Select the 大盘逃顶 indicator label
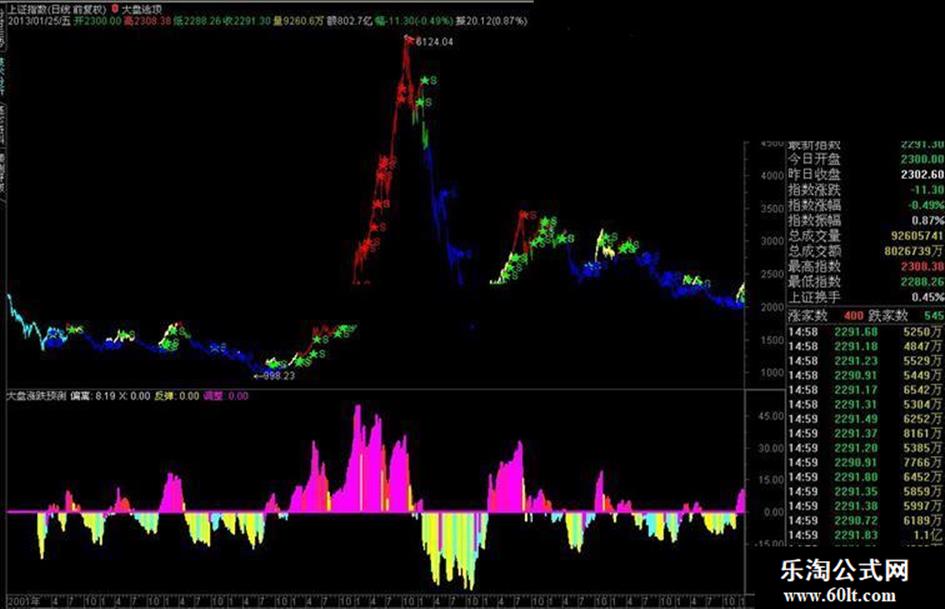This screenshot has height=609, width=945. click(x=142, y=10)
